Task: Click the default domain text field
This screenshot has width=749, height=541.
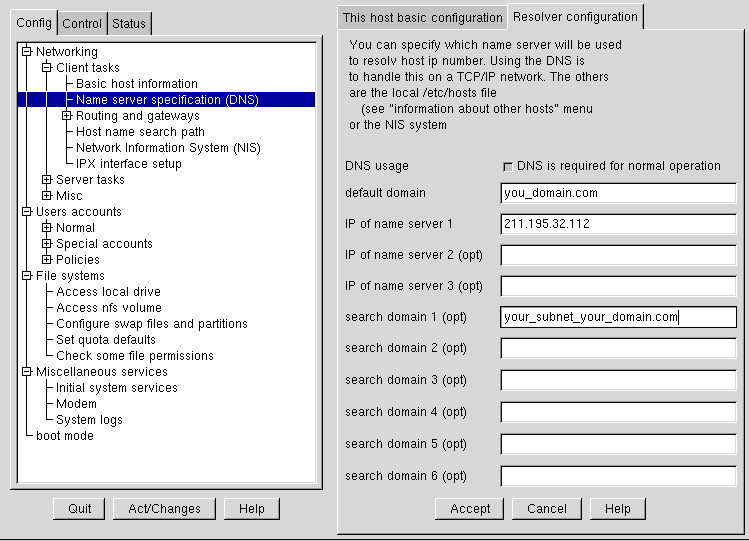Action: [x=618, y=193]
